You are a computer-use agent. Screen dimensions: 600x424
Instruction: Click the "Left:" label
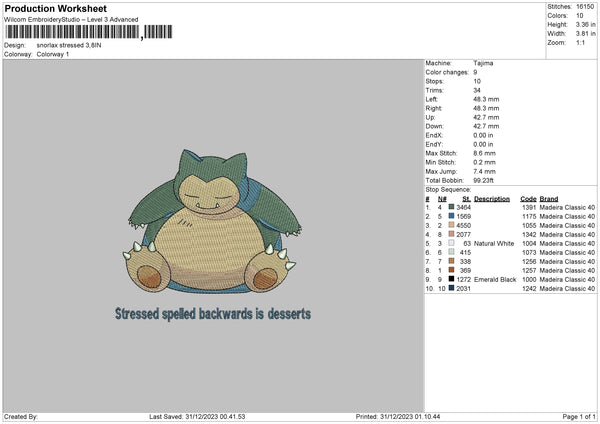pos(431,99)
